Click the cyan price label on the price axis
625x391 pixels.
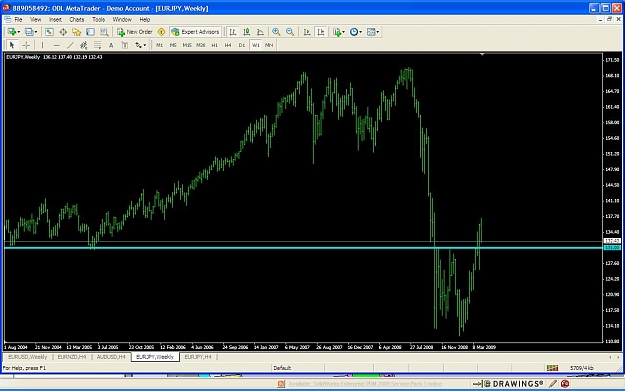pos(612,248)
